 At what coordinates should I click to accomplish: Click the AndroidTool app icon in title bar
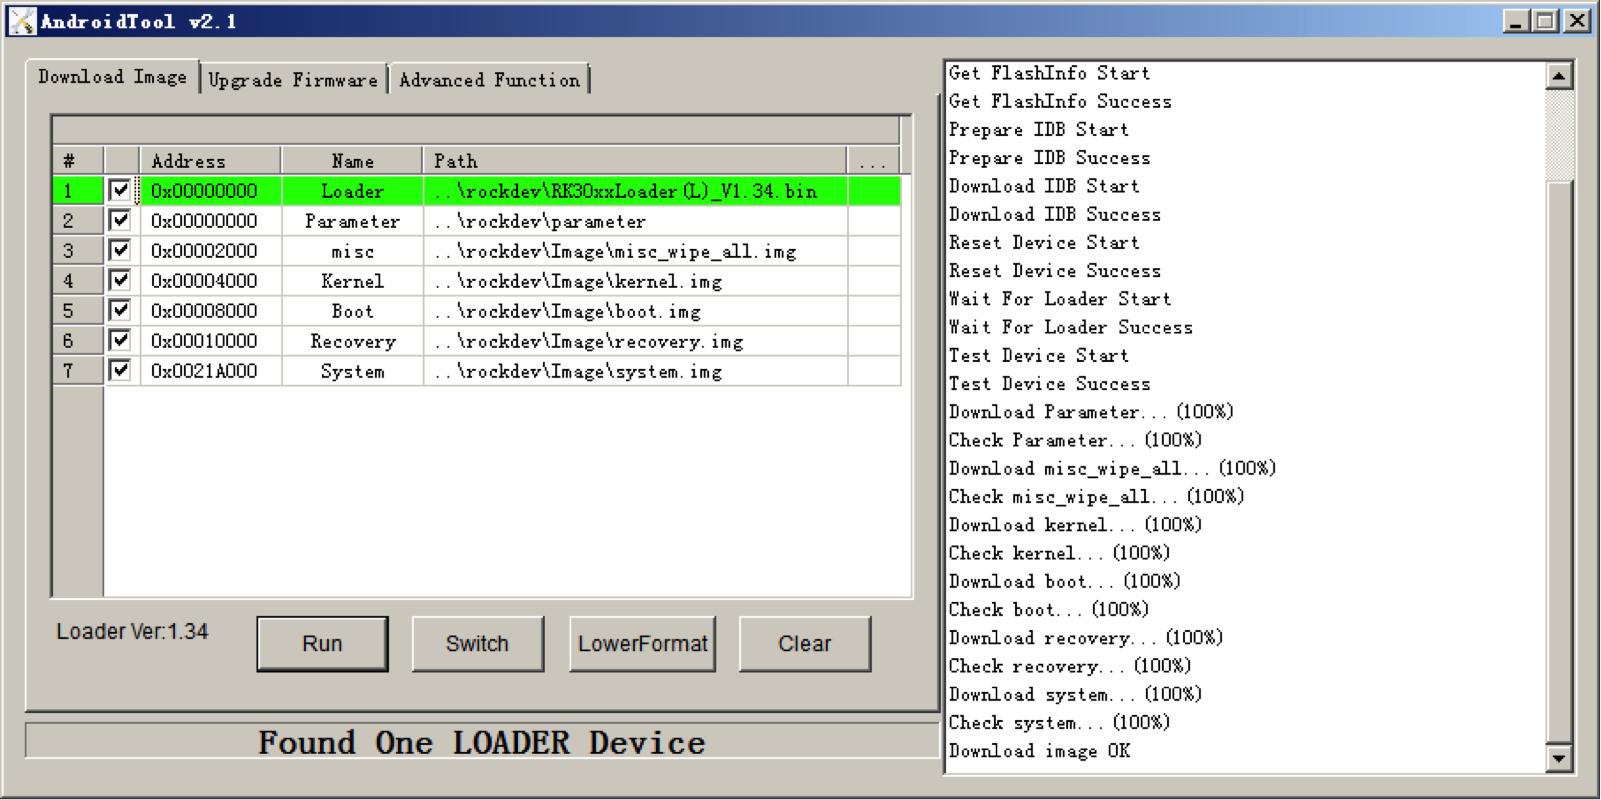coord(22,20)
